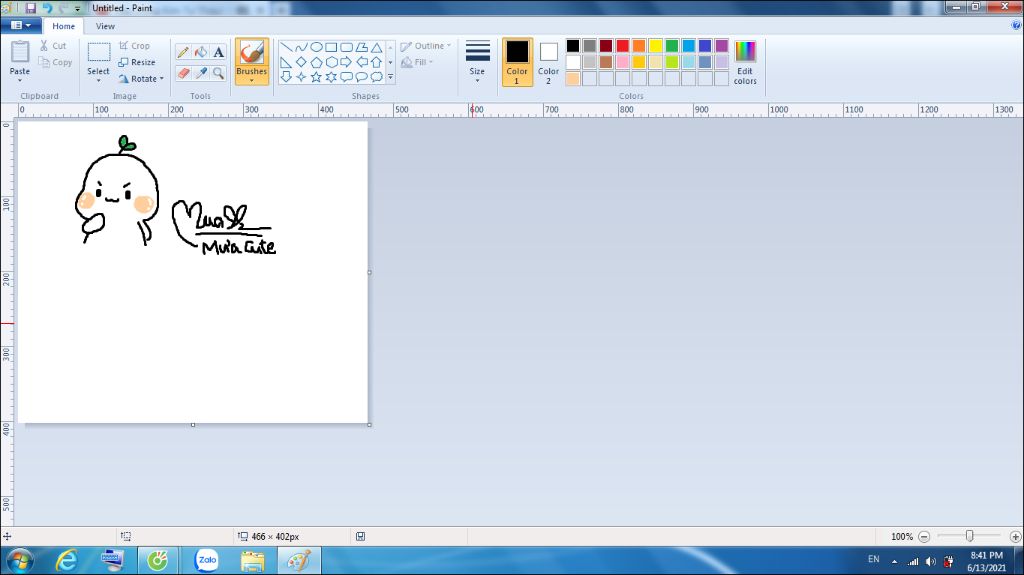Screen dimensions: 1024x575
Task: Select the Eraser tool
Action: click(184, 73)
